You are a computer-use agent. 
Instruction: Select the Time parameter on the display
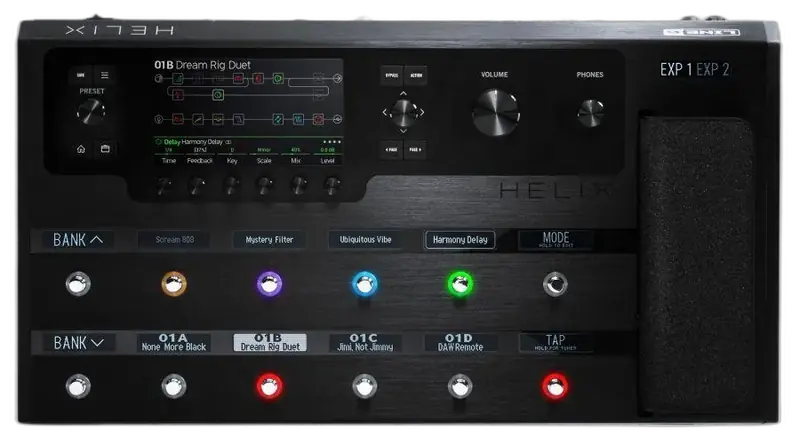(x=169, y=156)
